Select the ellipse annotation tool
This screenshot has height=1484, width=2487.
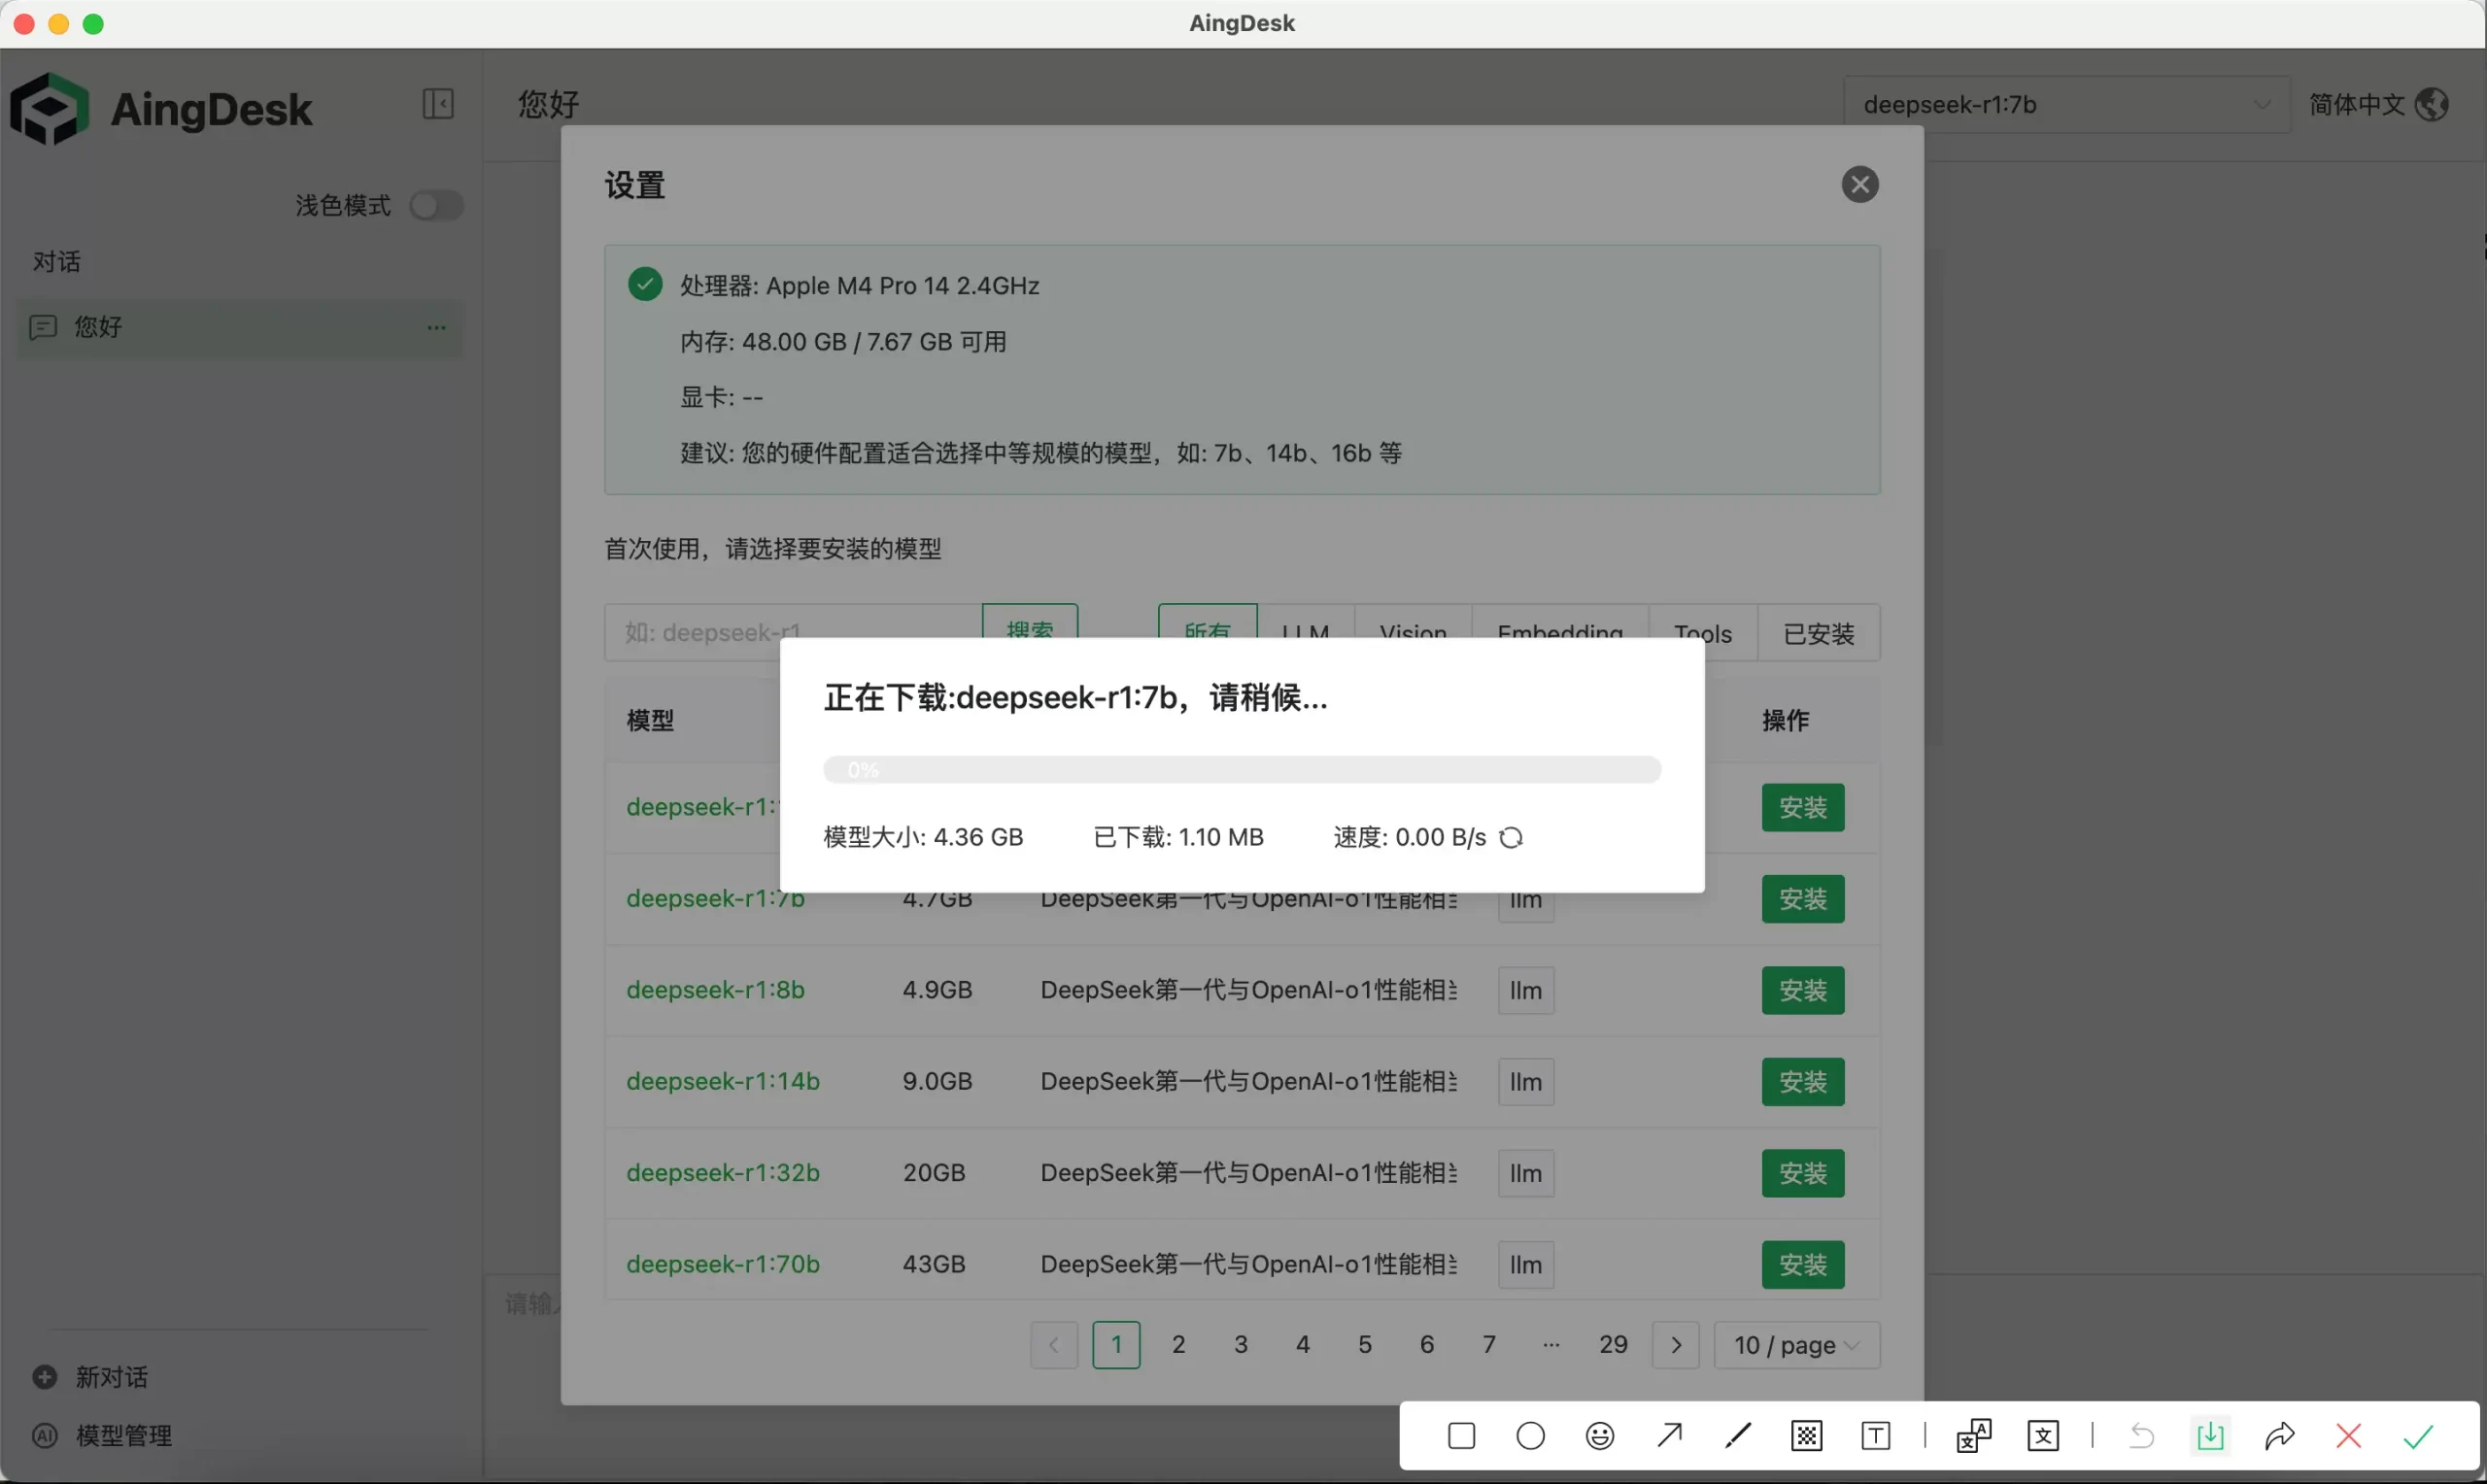1530,1436
